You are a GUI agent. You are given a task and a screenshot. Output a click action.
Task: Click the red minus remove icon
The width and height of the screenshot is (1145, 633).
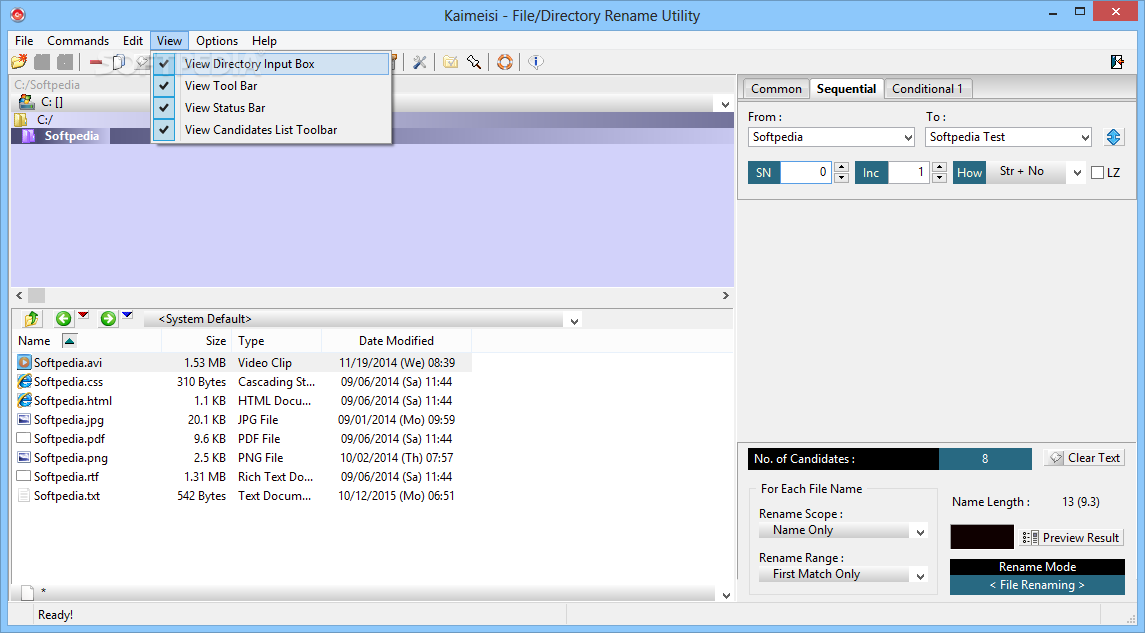[x=96, y=62]
